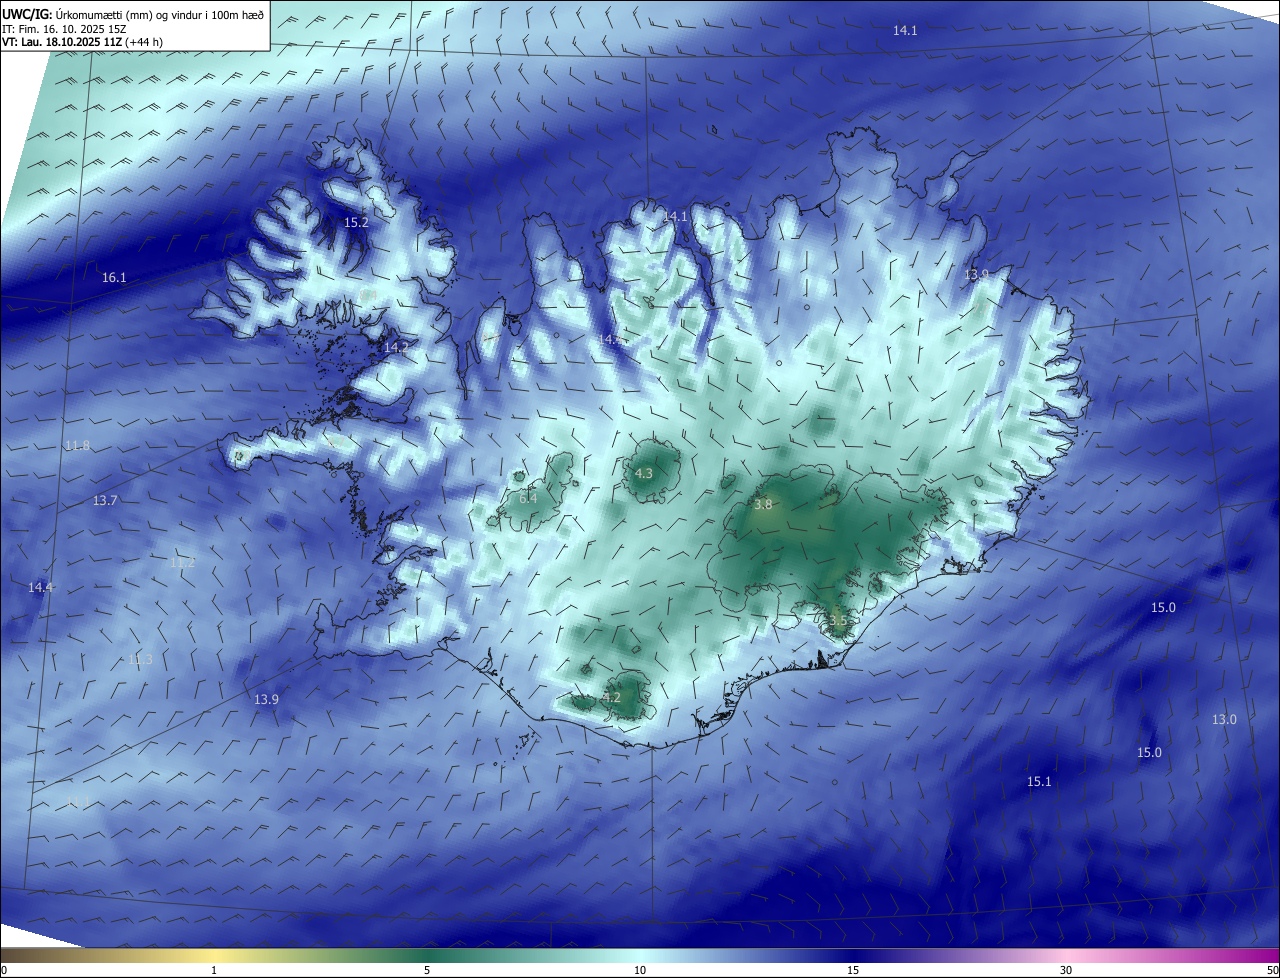Click the 13.0 value near the eastern map edge
The width and height of the screenshot is (1280, 978).
click(1224, 719)
